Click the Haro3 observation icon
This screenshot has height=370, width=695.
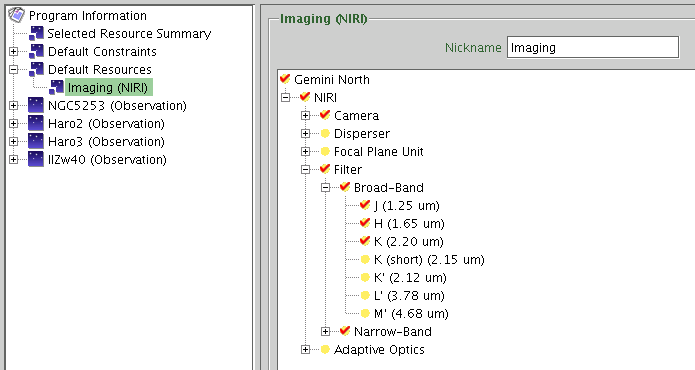point(36,141)
